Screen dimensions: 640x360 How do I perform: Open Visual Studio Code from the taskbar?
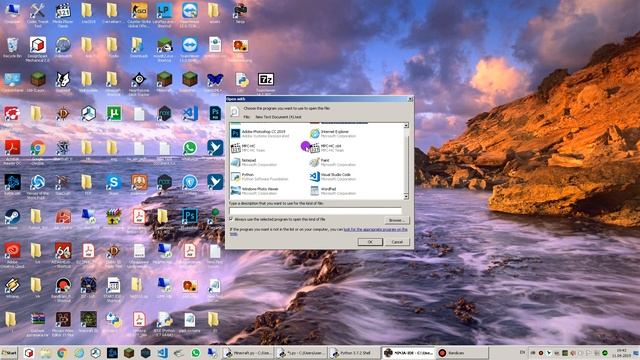162,353
